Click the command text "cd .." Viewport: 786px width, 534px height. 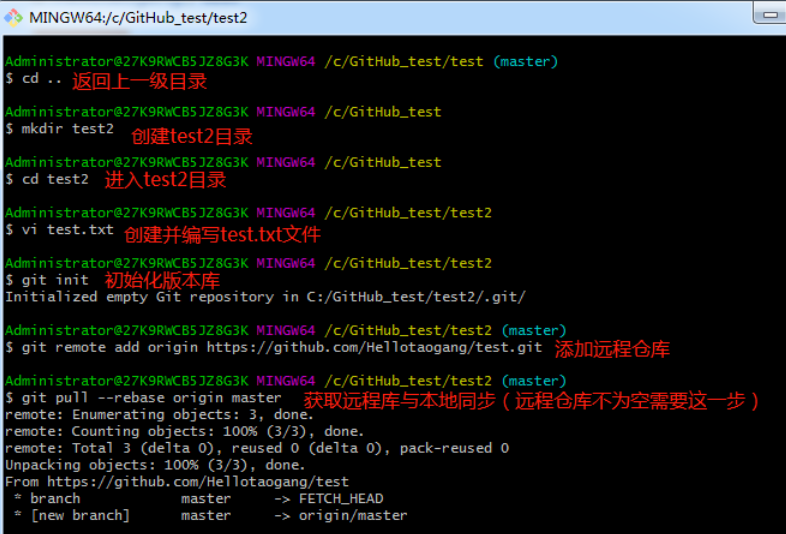coord(41,79)
